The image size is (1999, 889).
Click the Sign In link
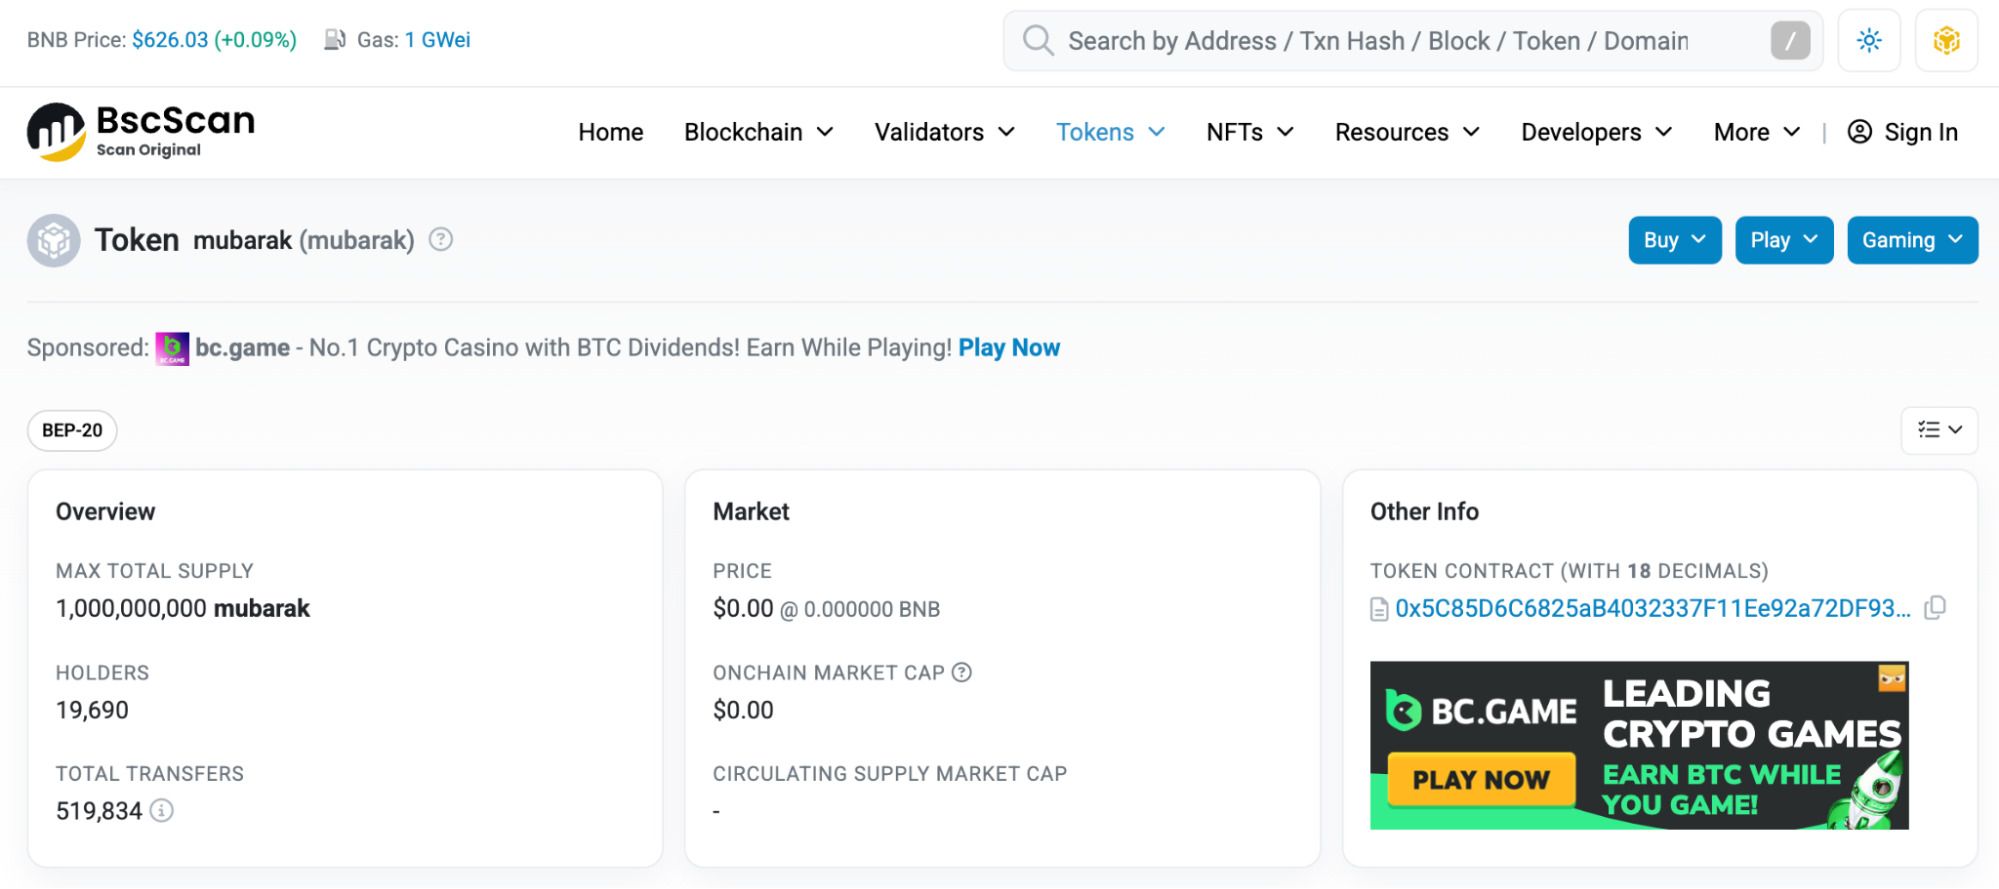tap(1902, 132)
